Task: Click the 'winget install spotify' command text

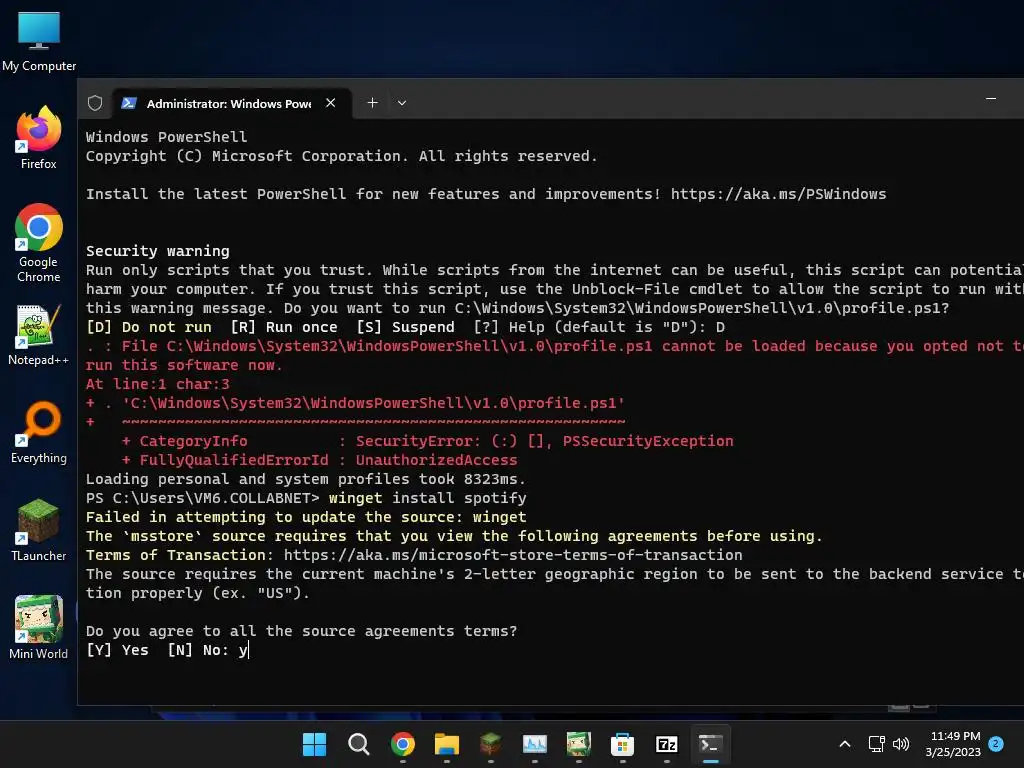Action: coord(427,498)
